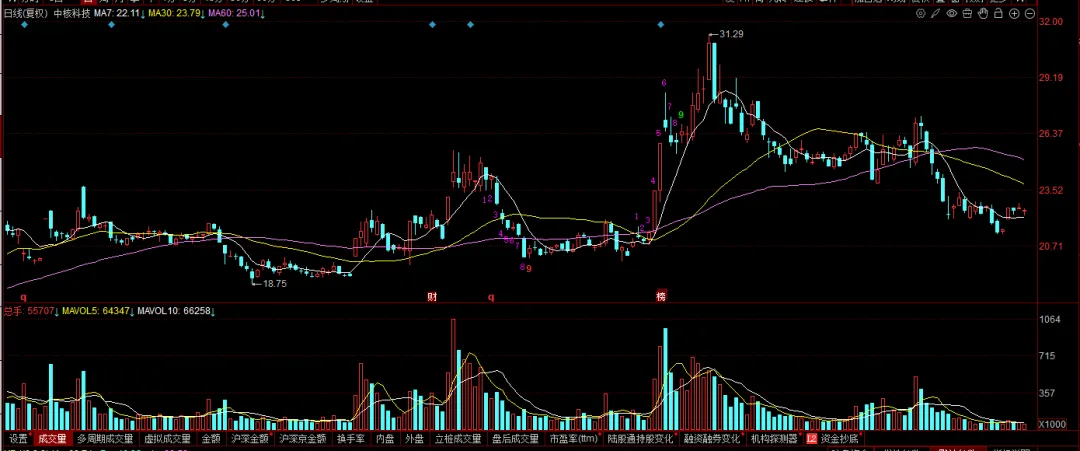Switch to 虚拟成交量 tab
Image resolution: width=1080 pixels, height=451 pixels.
[167, 438]
